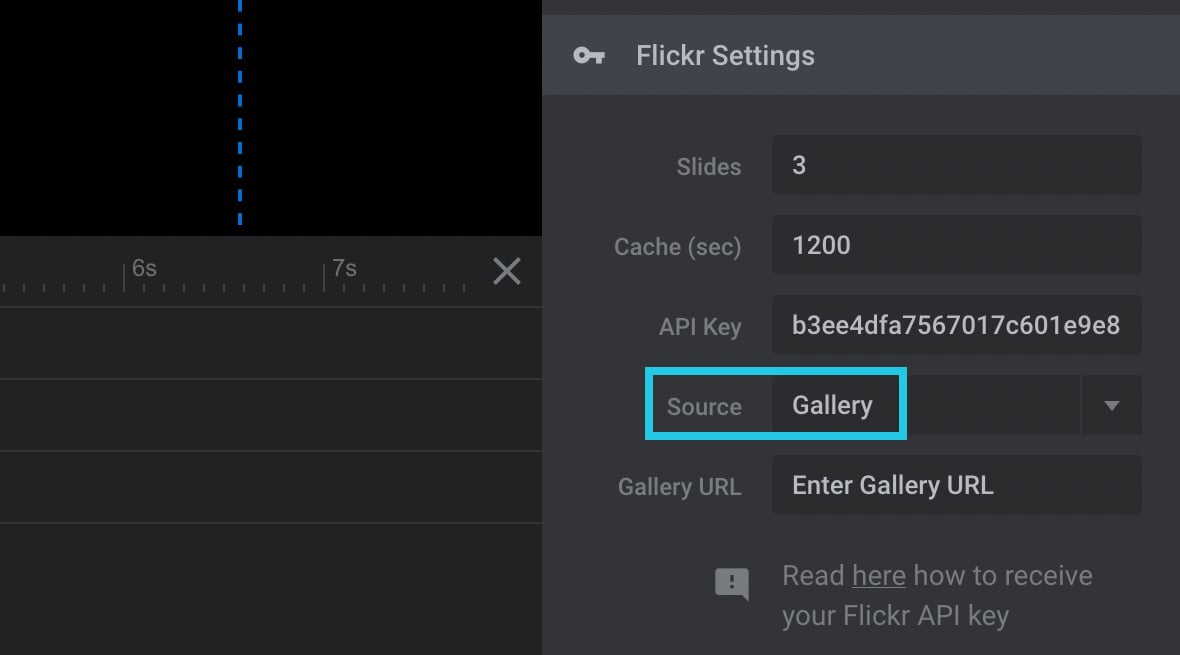Image resolution: width=1180 pixels, height=655 pixels.
Task: Click the Gallery URL label
Action: [x=680, y=487]
